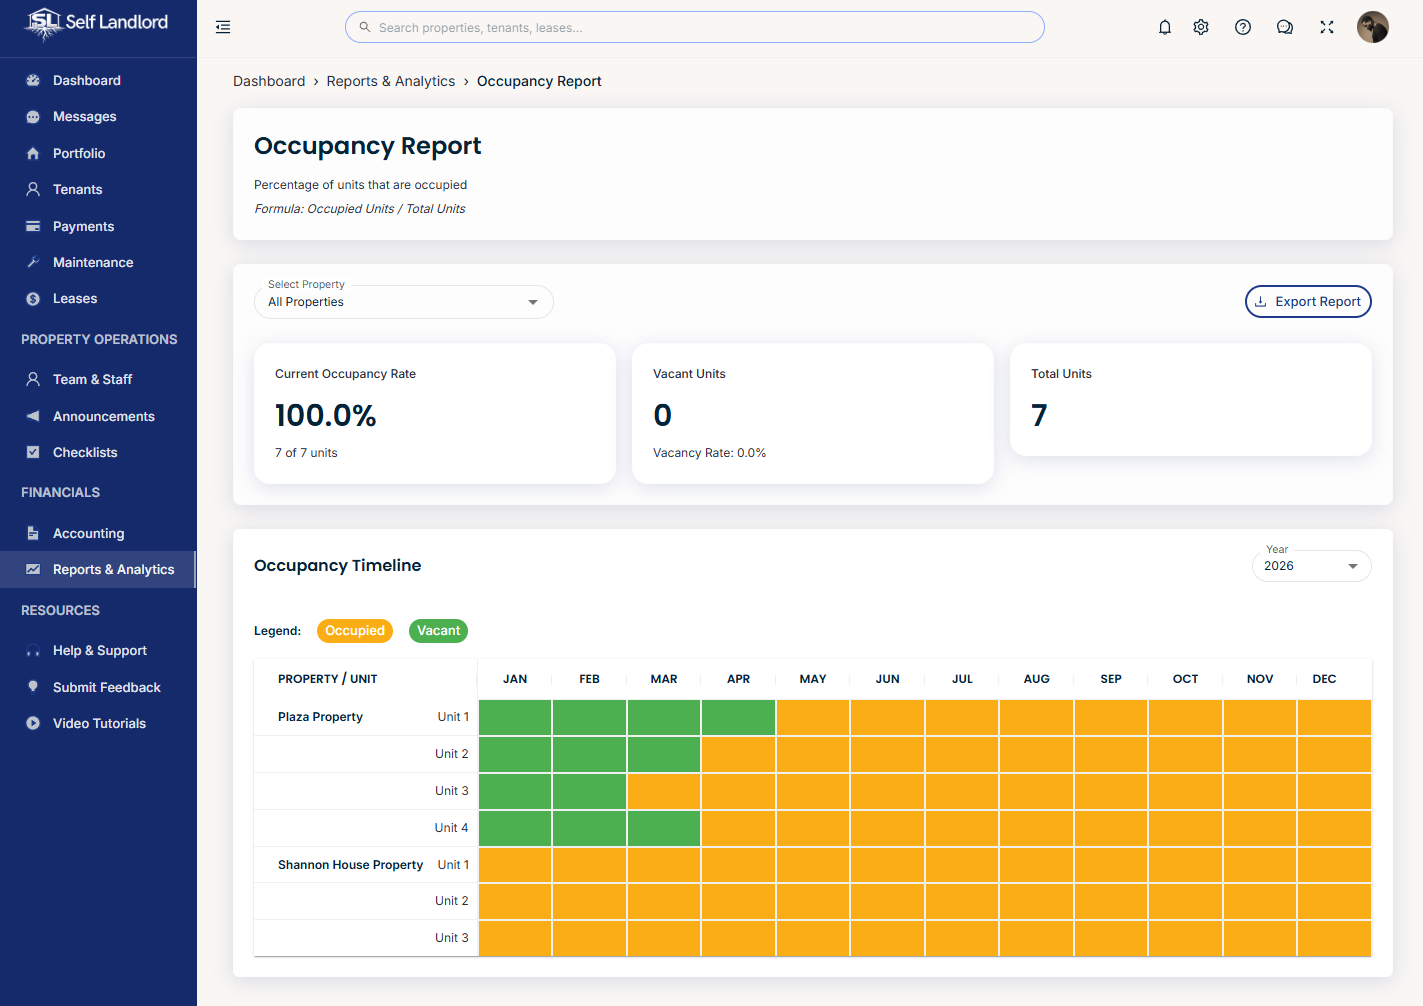The image size is (1423, 1006).
Task: Expand the Year 2026 dropdown
Action: click(x=1310, y=566)
